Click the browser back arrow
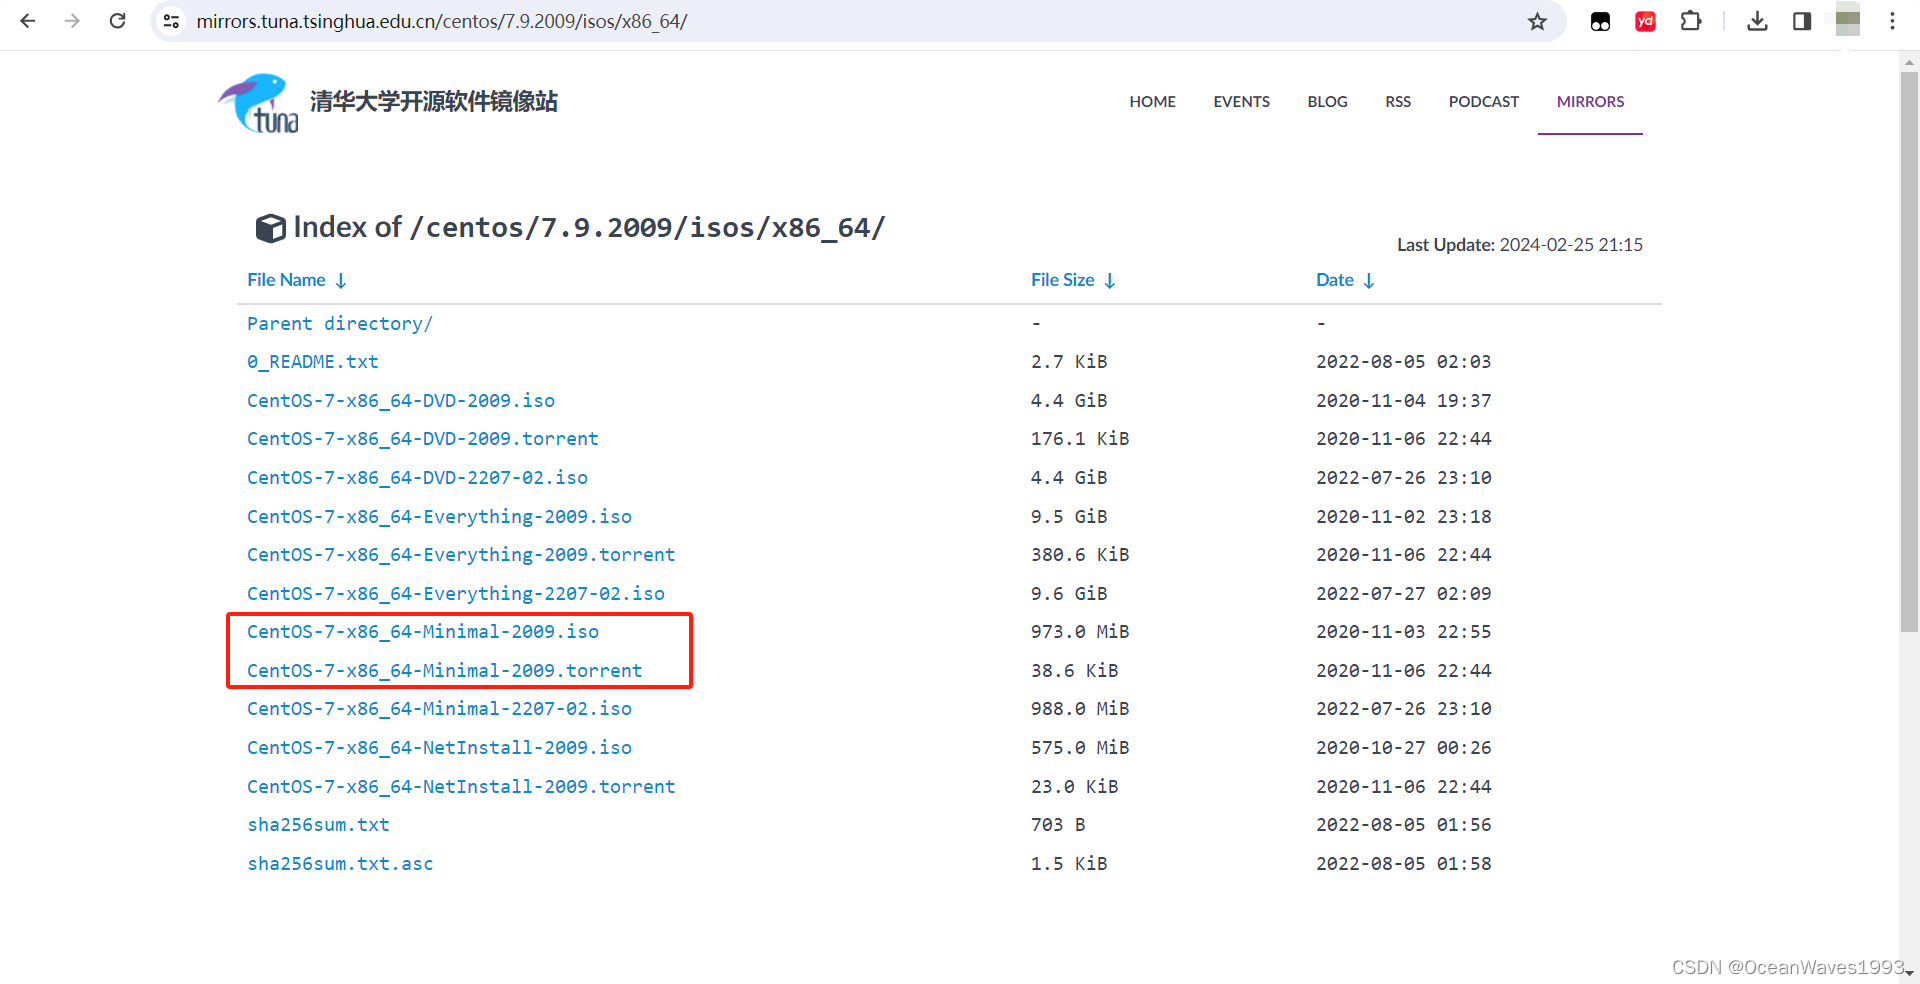The height and width of the screenshot is (984, 1920). tap(28, 21)
